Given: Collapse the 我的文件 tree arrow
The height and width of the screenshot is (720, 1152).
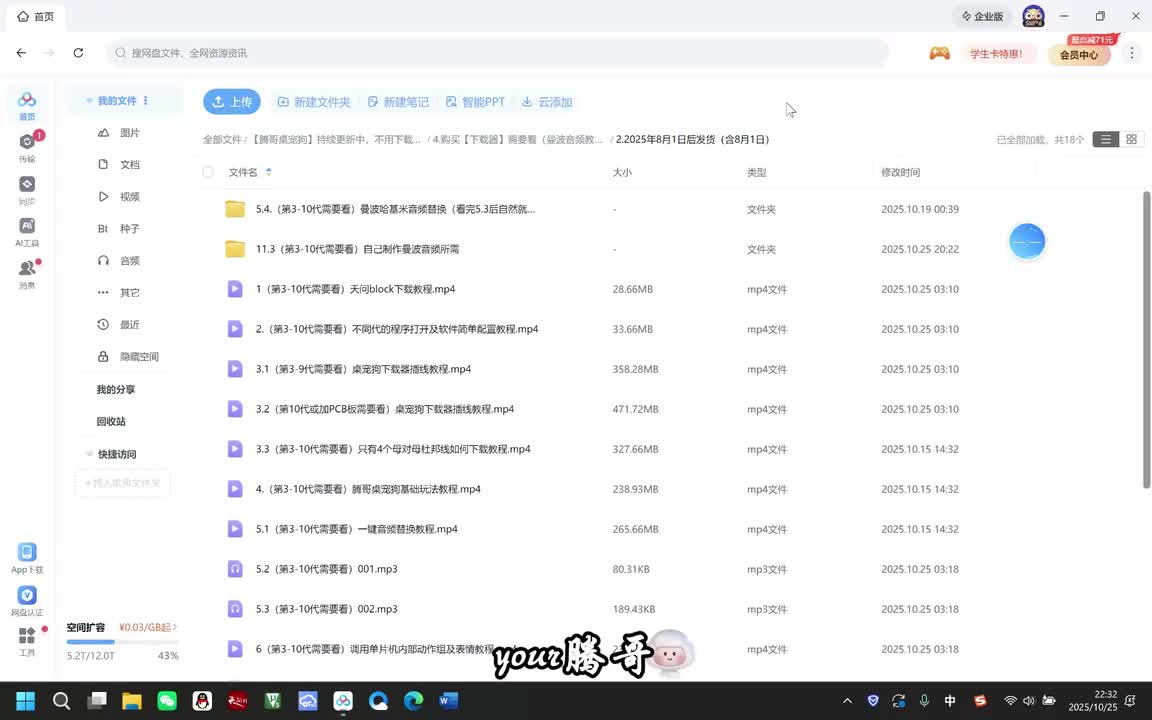Looking at the screenshot, I should click(x=89, y=101).
